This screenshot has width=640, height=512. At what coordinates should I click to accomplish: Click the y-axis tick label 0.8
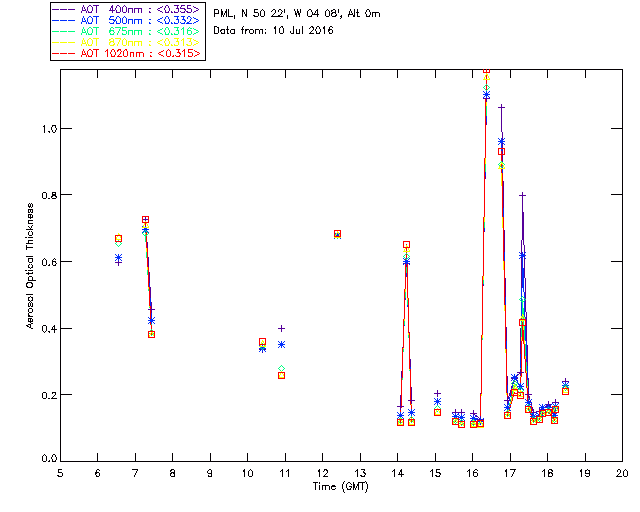[49, 195]
